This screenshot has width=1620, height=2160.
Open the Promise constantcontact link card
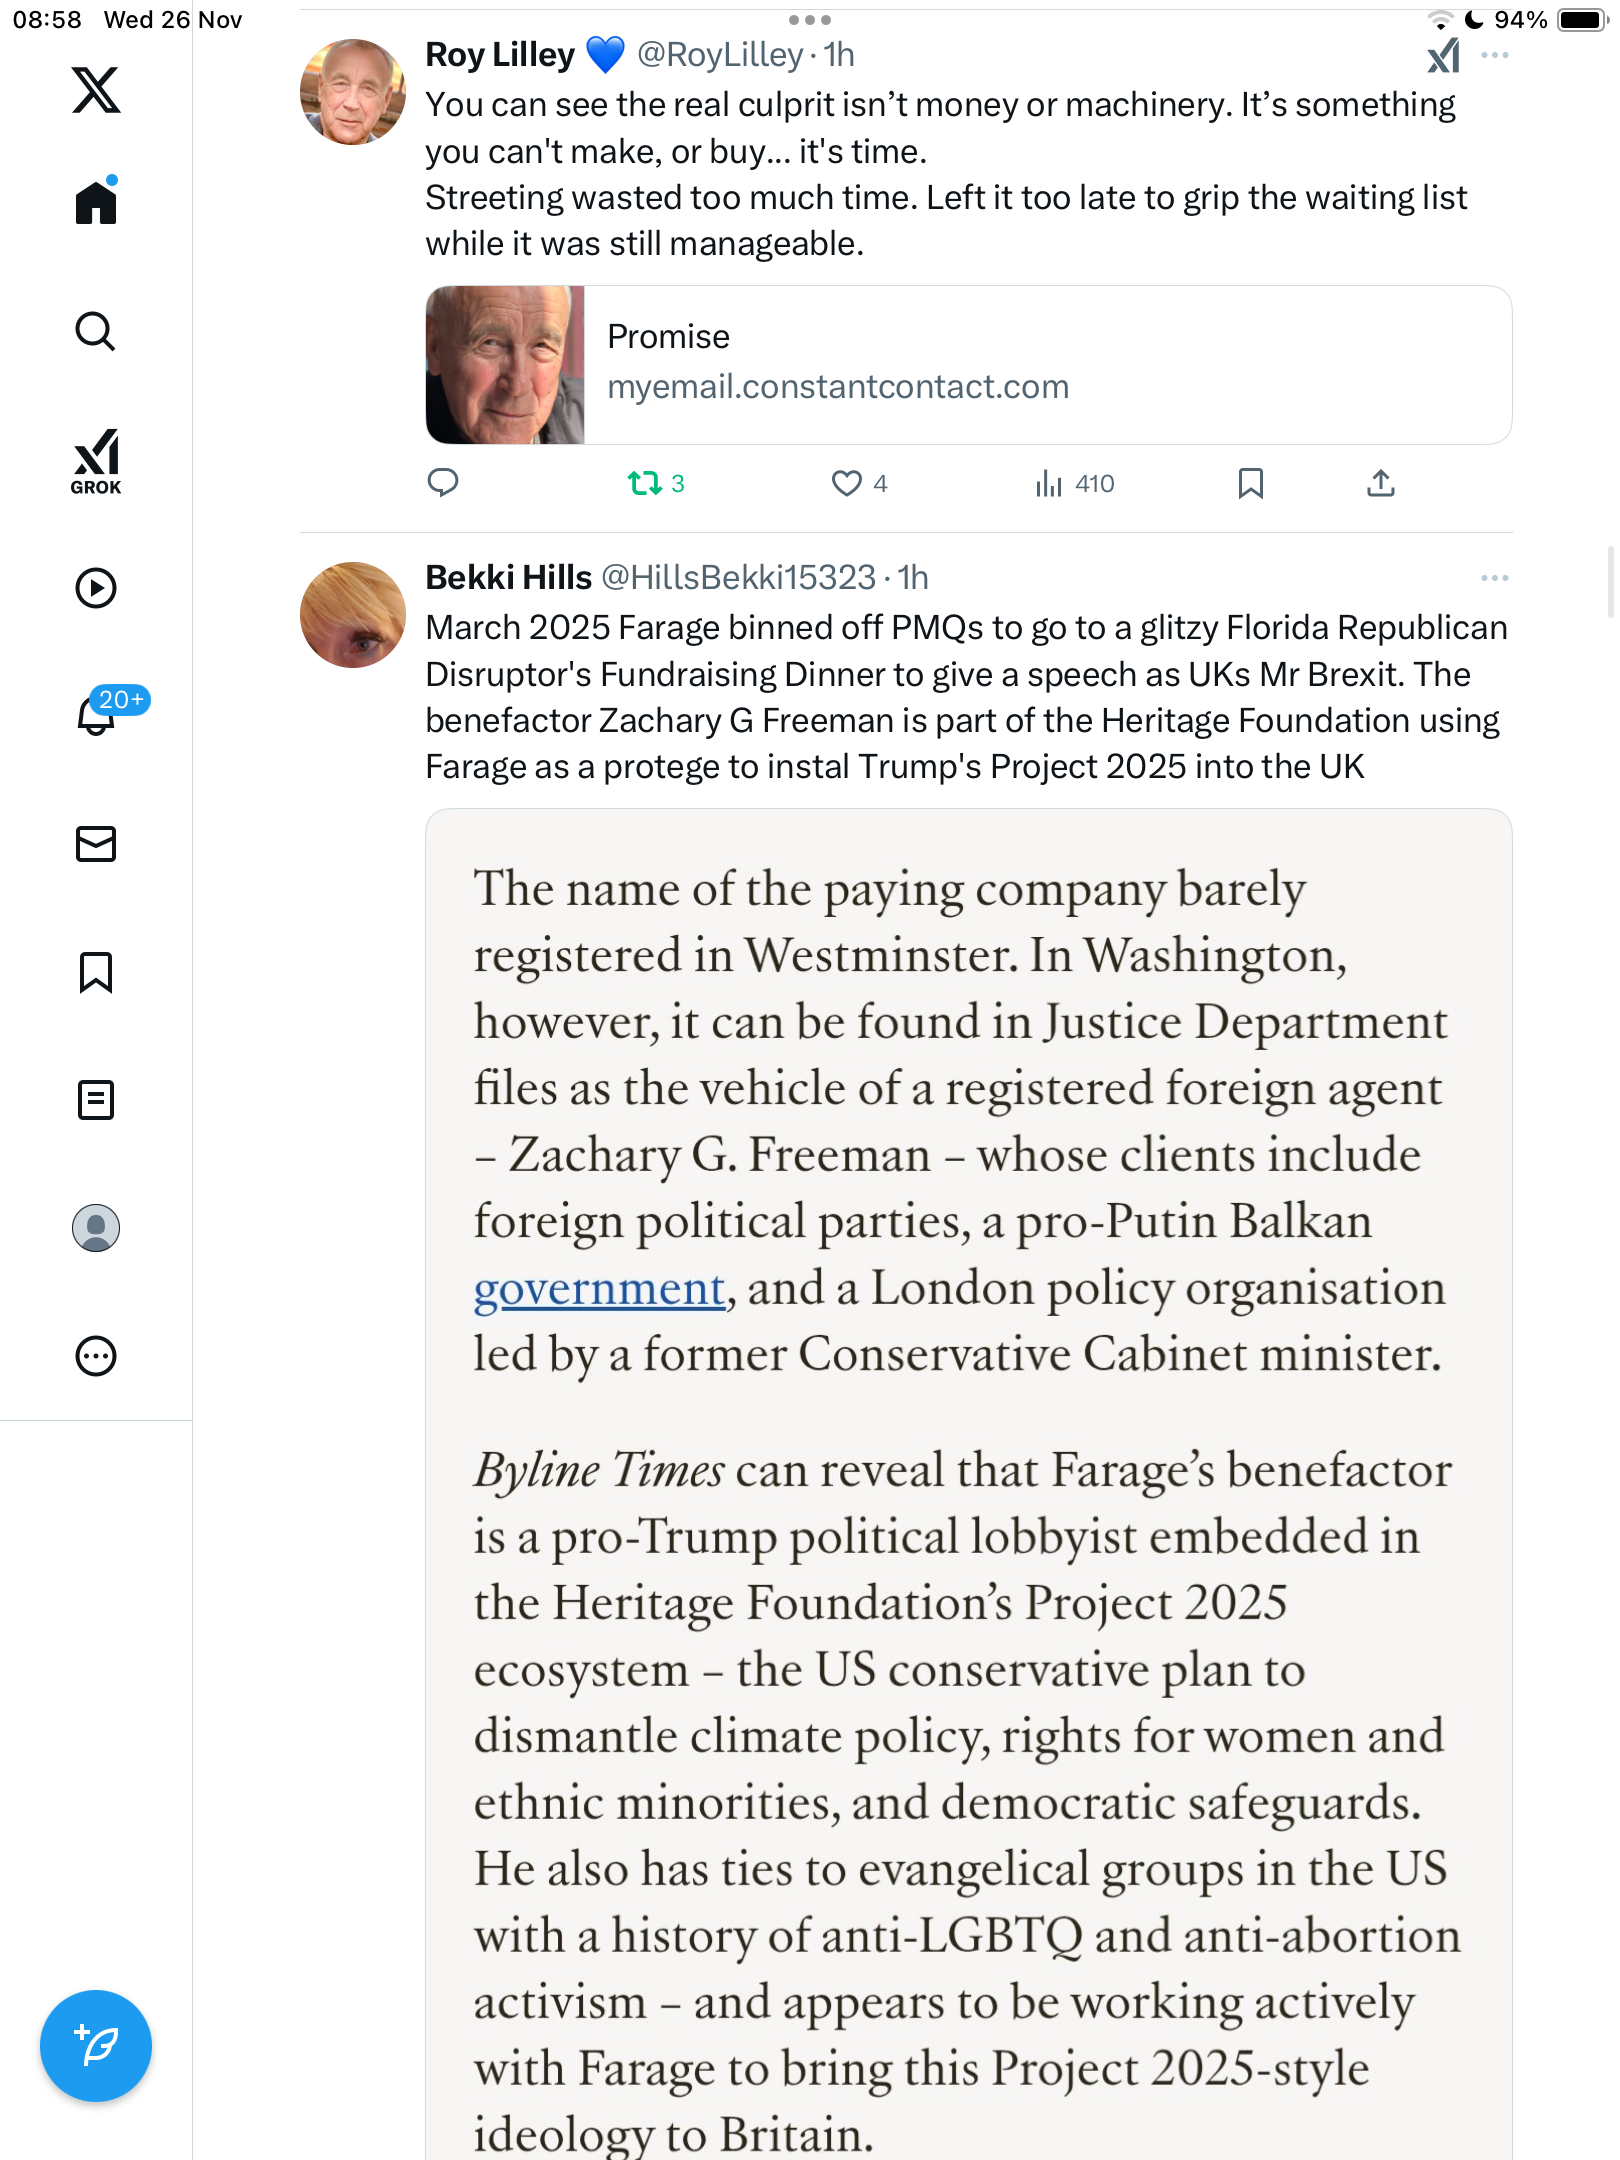968,365
